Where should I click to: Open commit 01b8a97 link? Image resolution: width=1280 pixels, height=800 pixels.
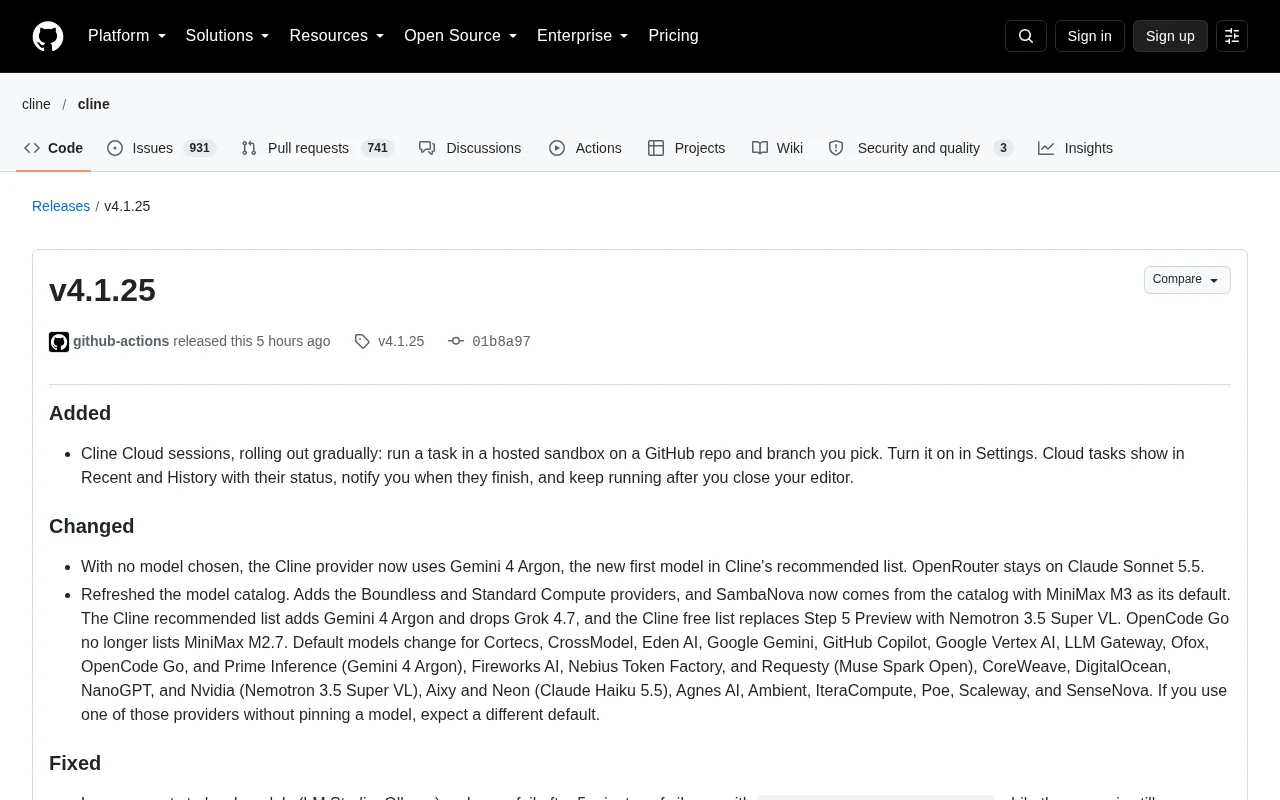501,342
